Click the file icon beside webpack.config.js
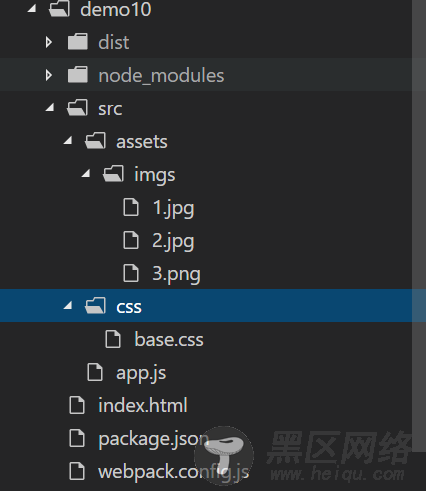The image size is (426, 491). tap(77, 471)
